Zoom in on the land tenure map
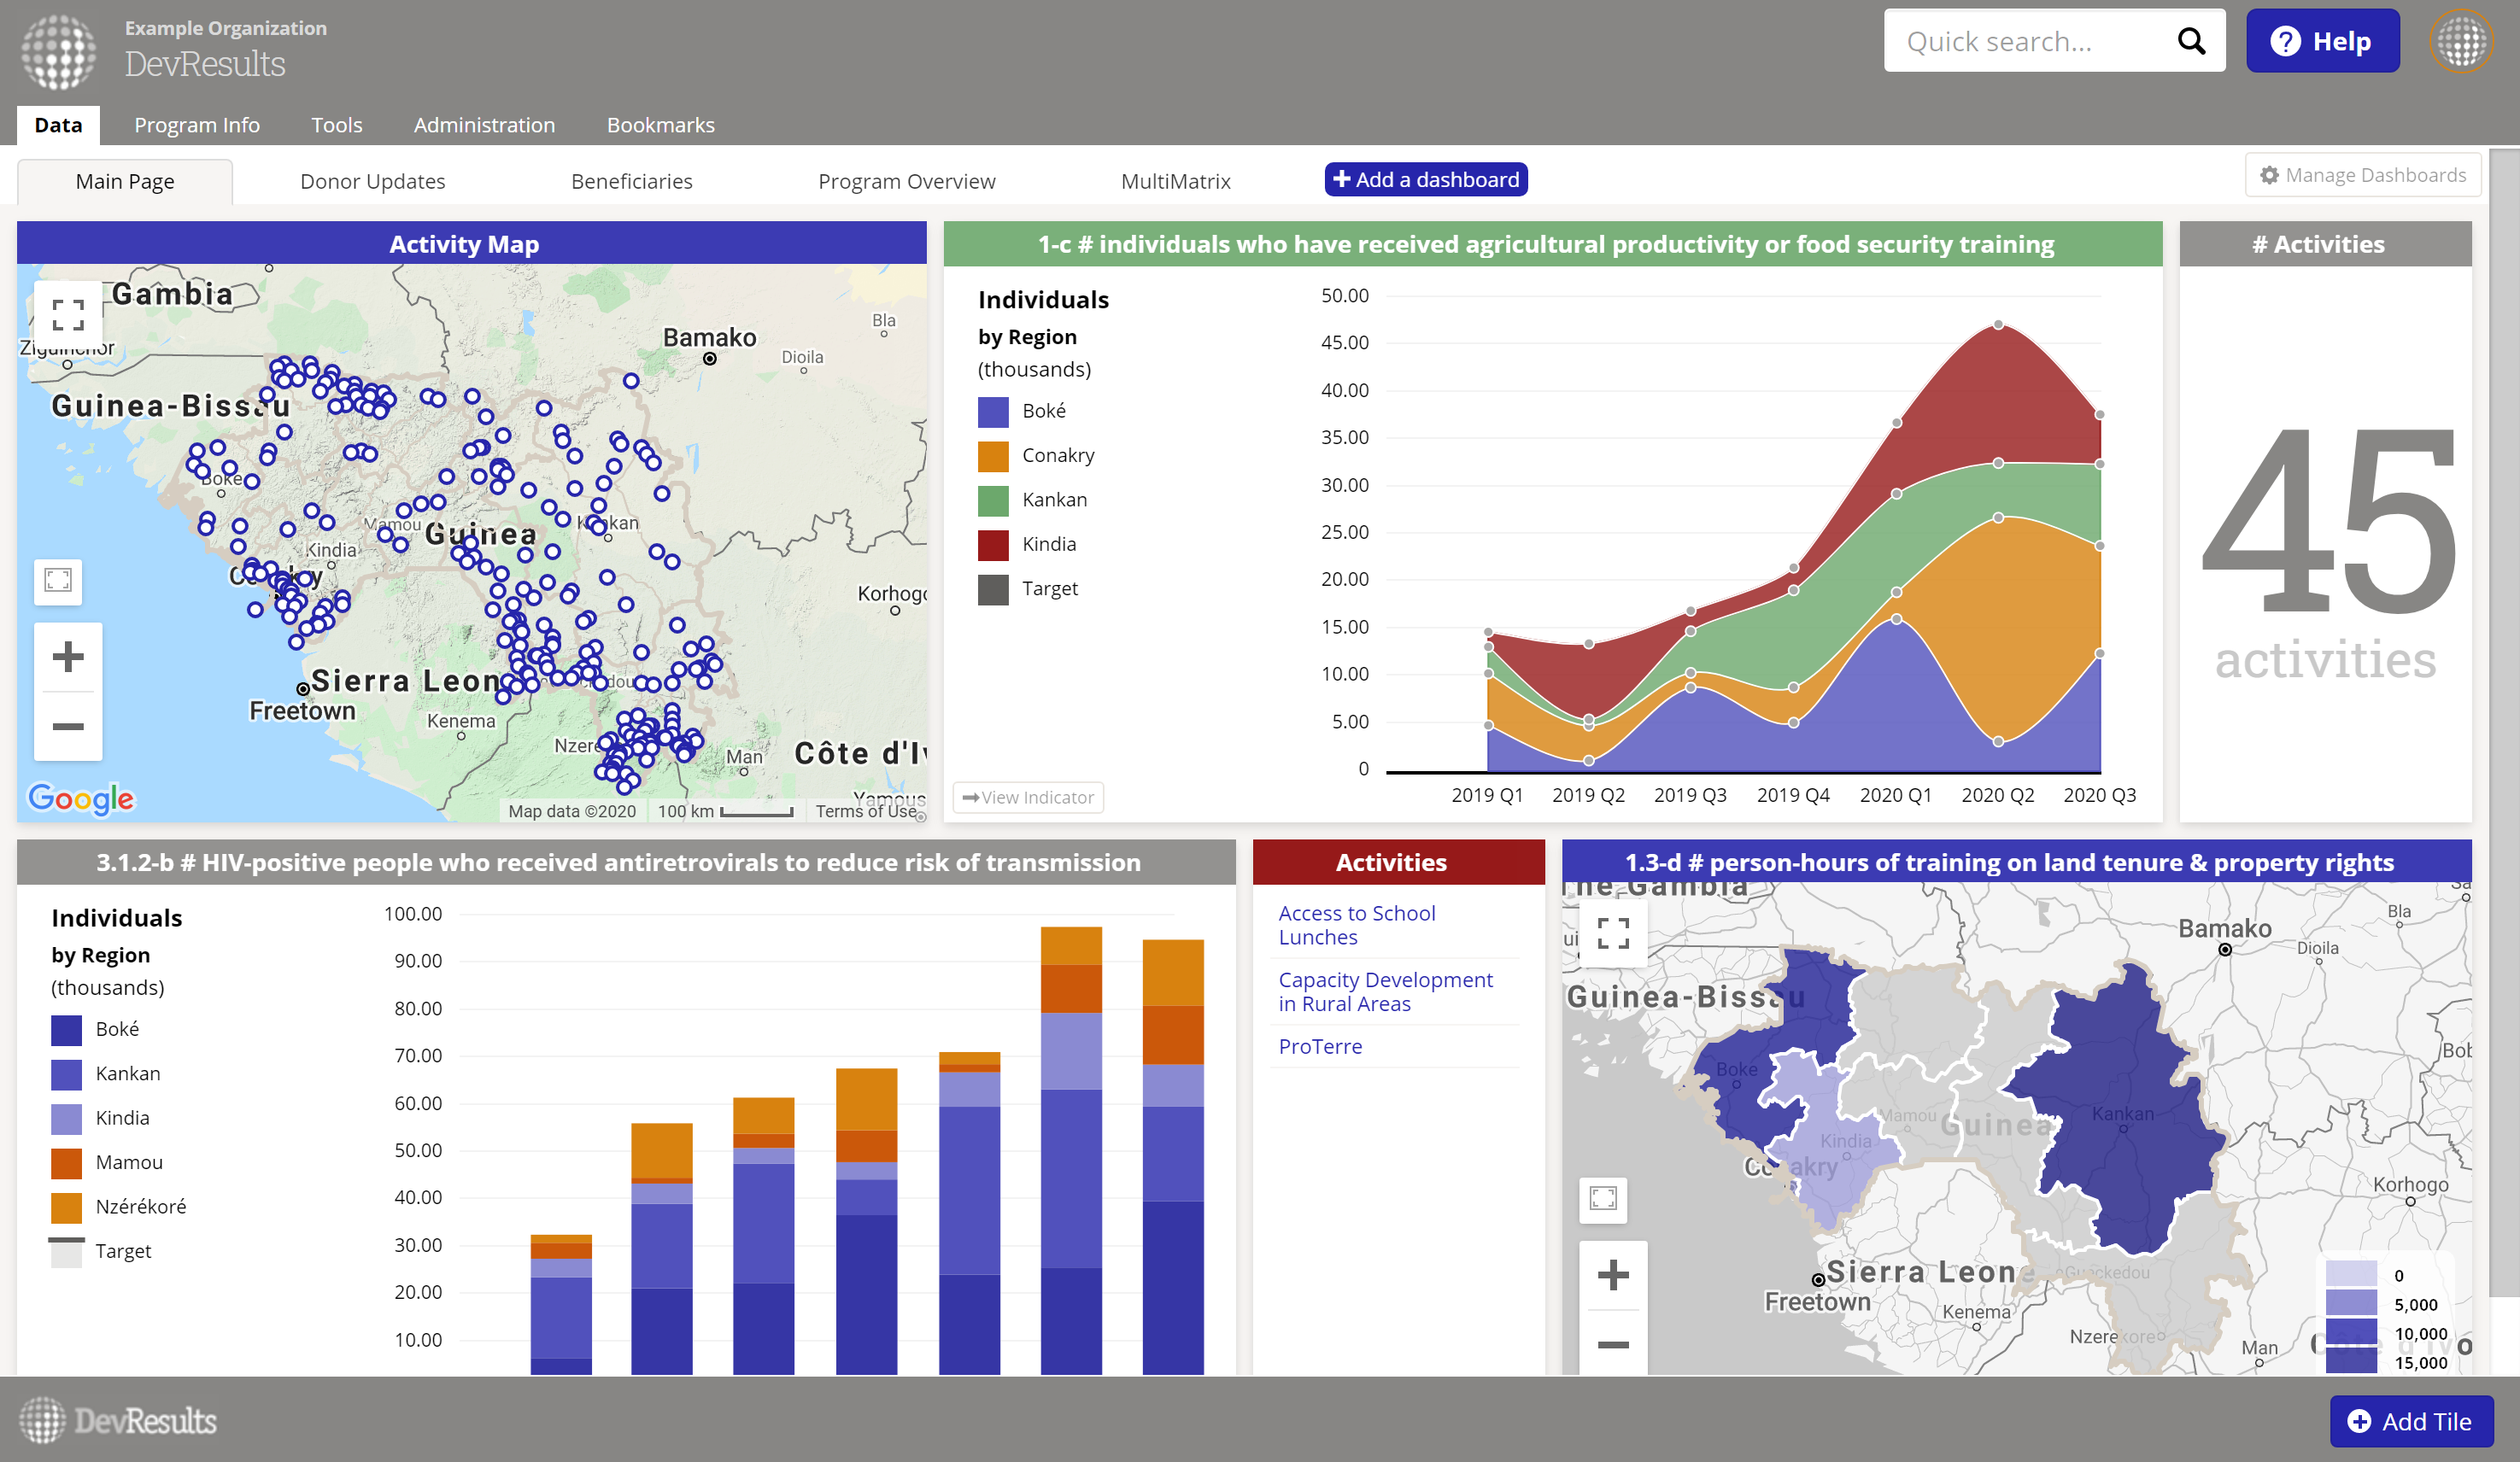 pyautogui.click(x=1612, y=1275)
